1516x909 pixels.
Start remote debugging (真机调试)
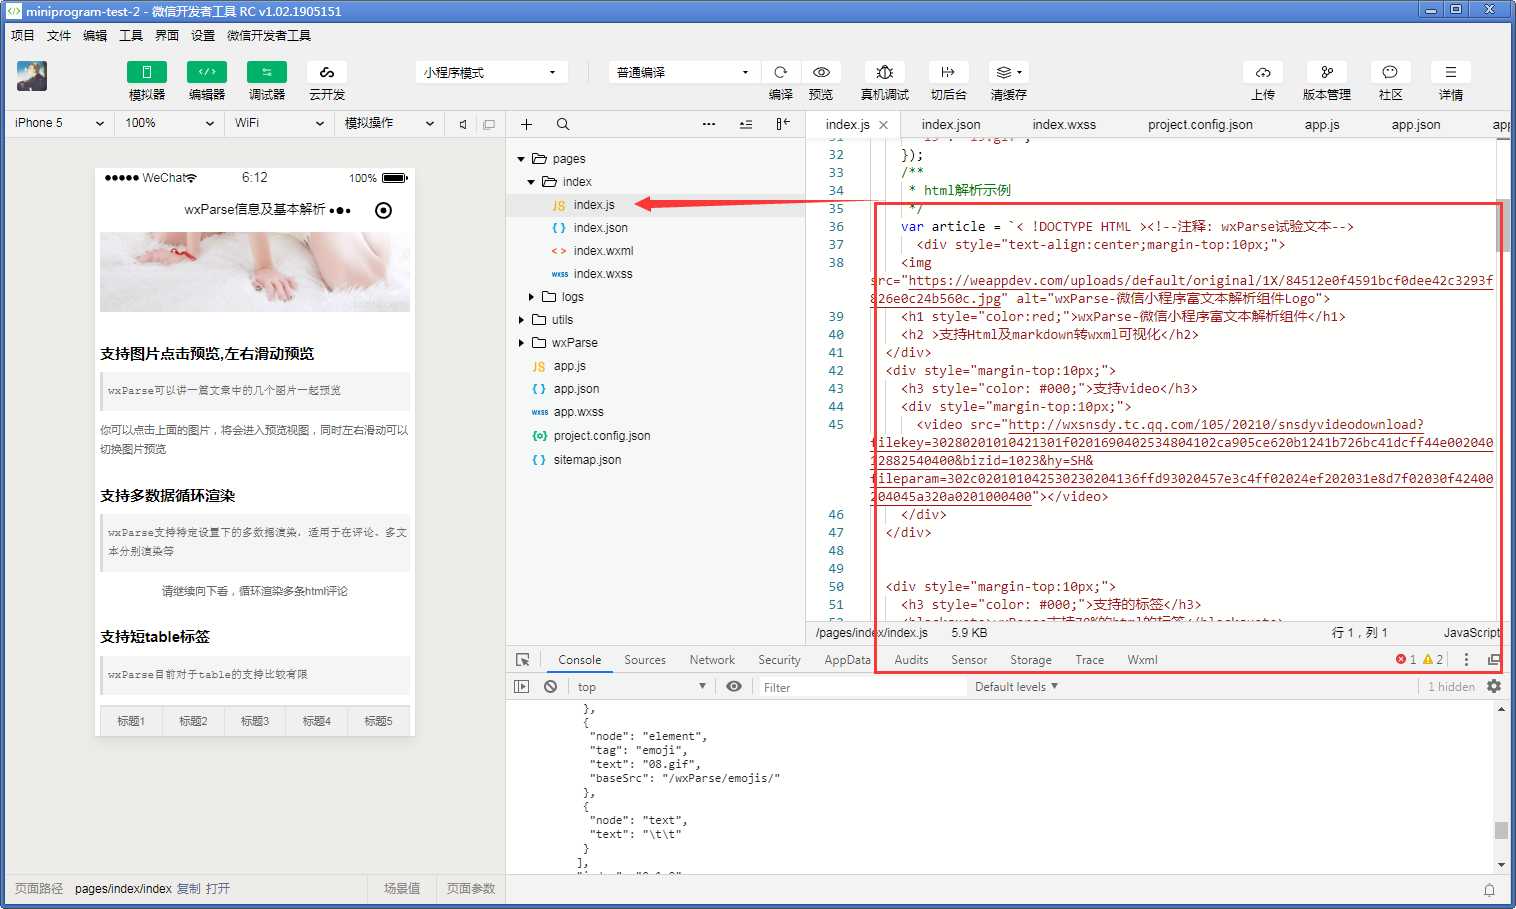point(885,72)
